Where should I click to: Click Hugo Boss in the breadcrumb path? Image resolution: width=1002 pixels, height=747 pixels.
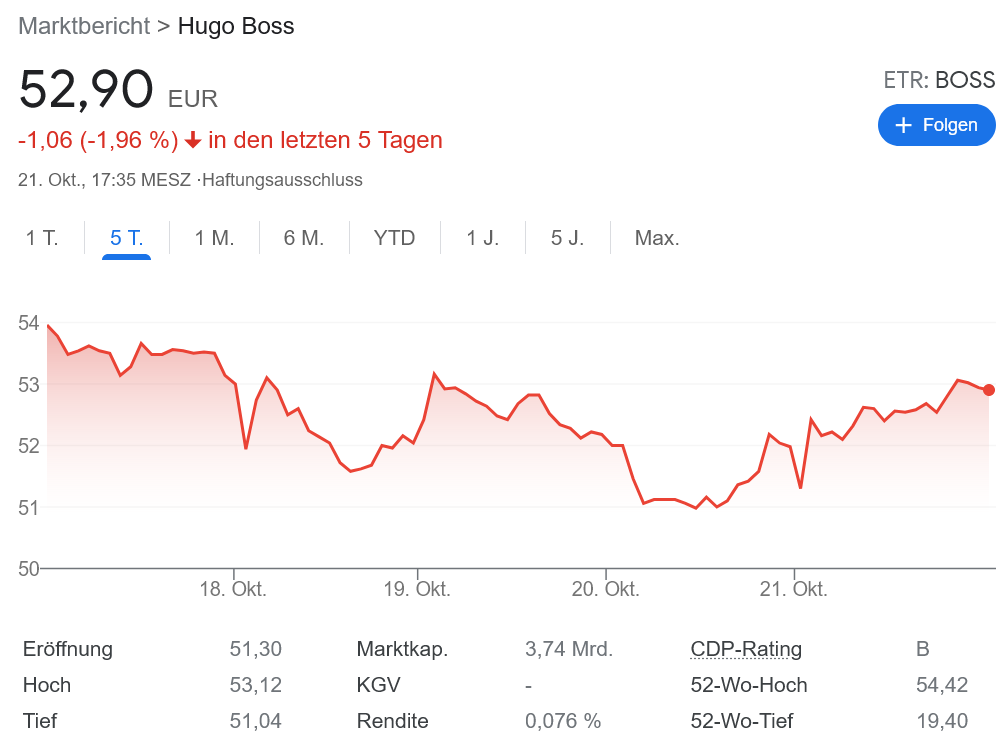(x=236, y=26)
